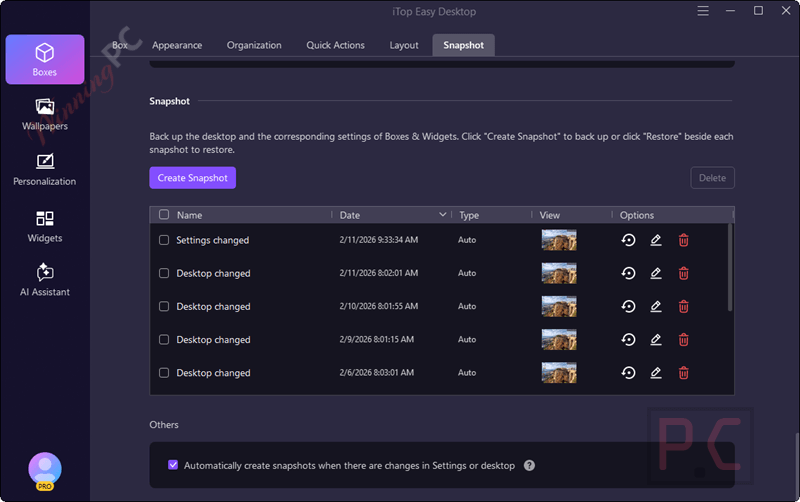Screen dimensions: 800x502
Task: Click the Delete button above table
Action: tap(712, 178)
